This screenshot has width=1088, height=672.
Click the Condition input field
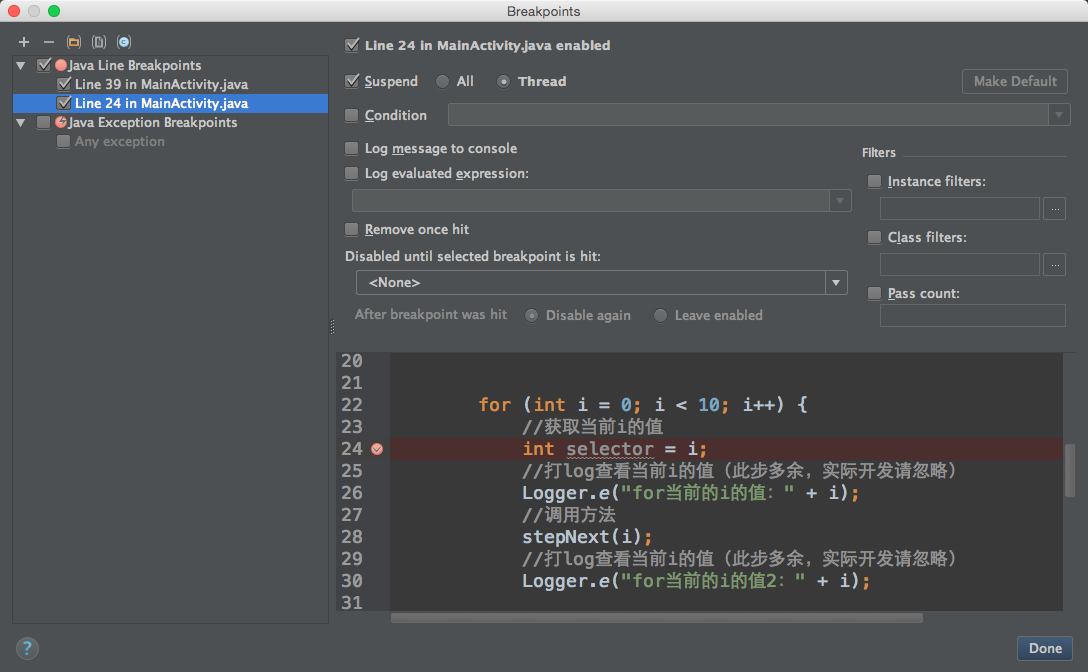(x=748, y=115)
